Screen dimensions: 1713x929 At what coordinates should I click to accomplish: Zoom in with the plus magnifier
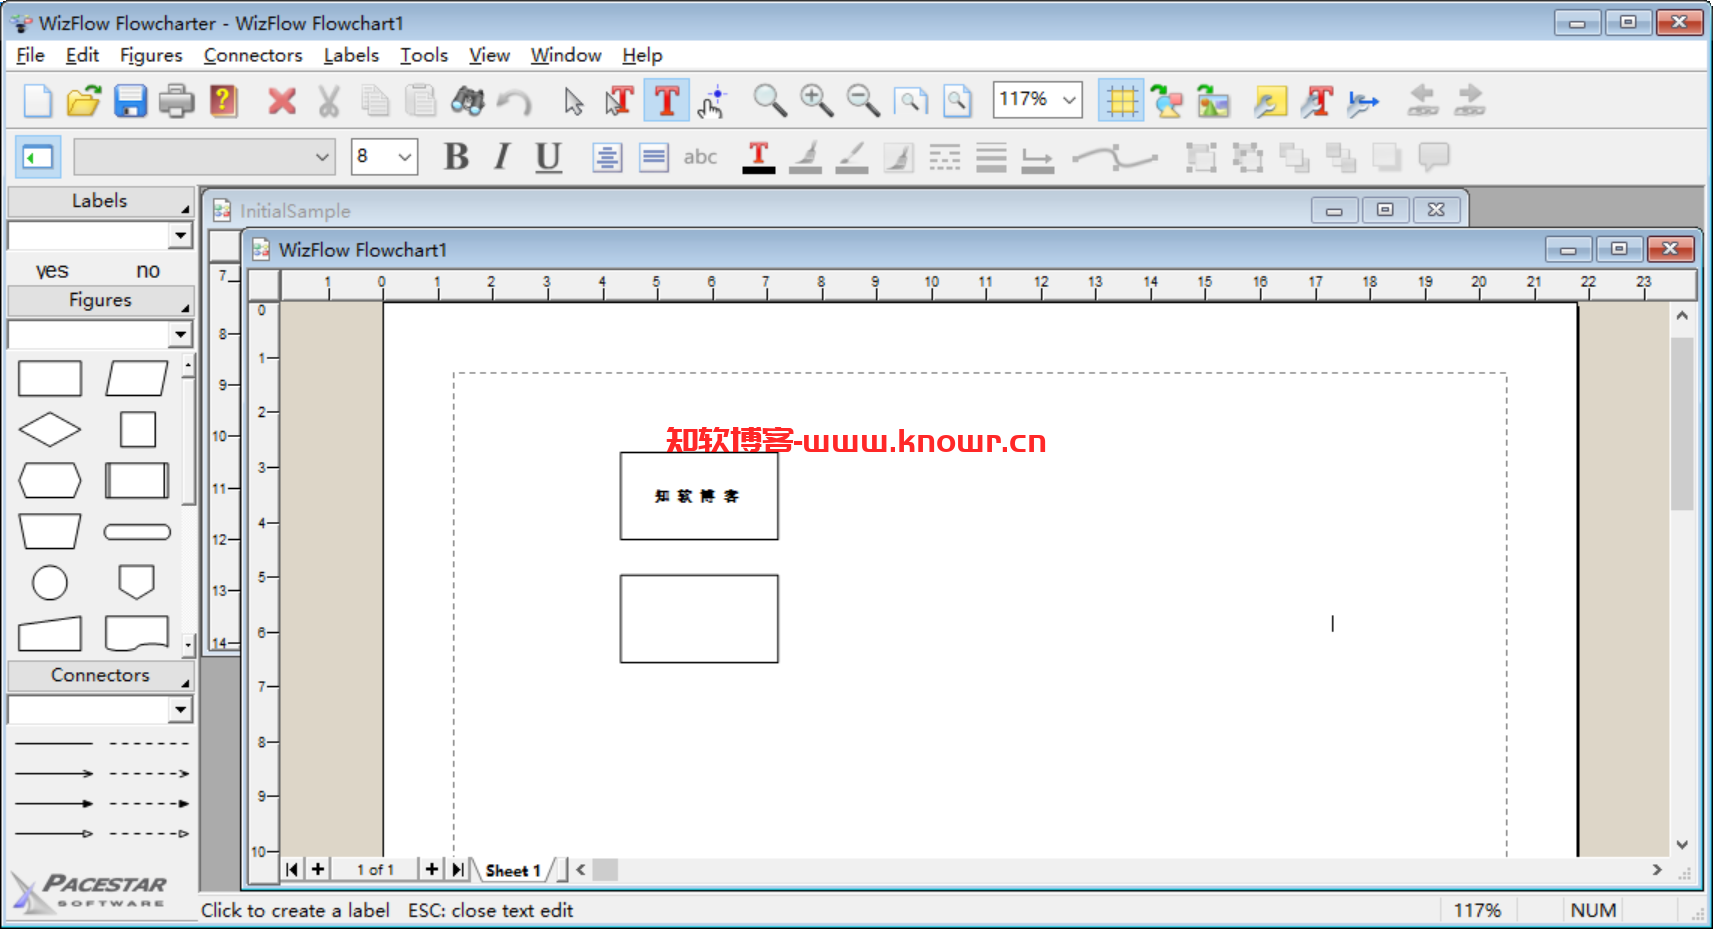point(816,101)
